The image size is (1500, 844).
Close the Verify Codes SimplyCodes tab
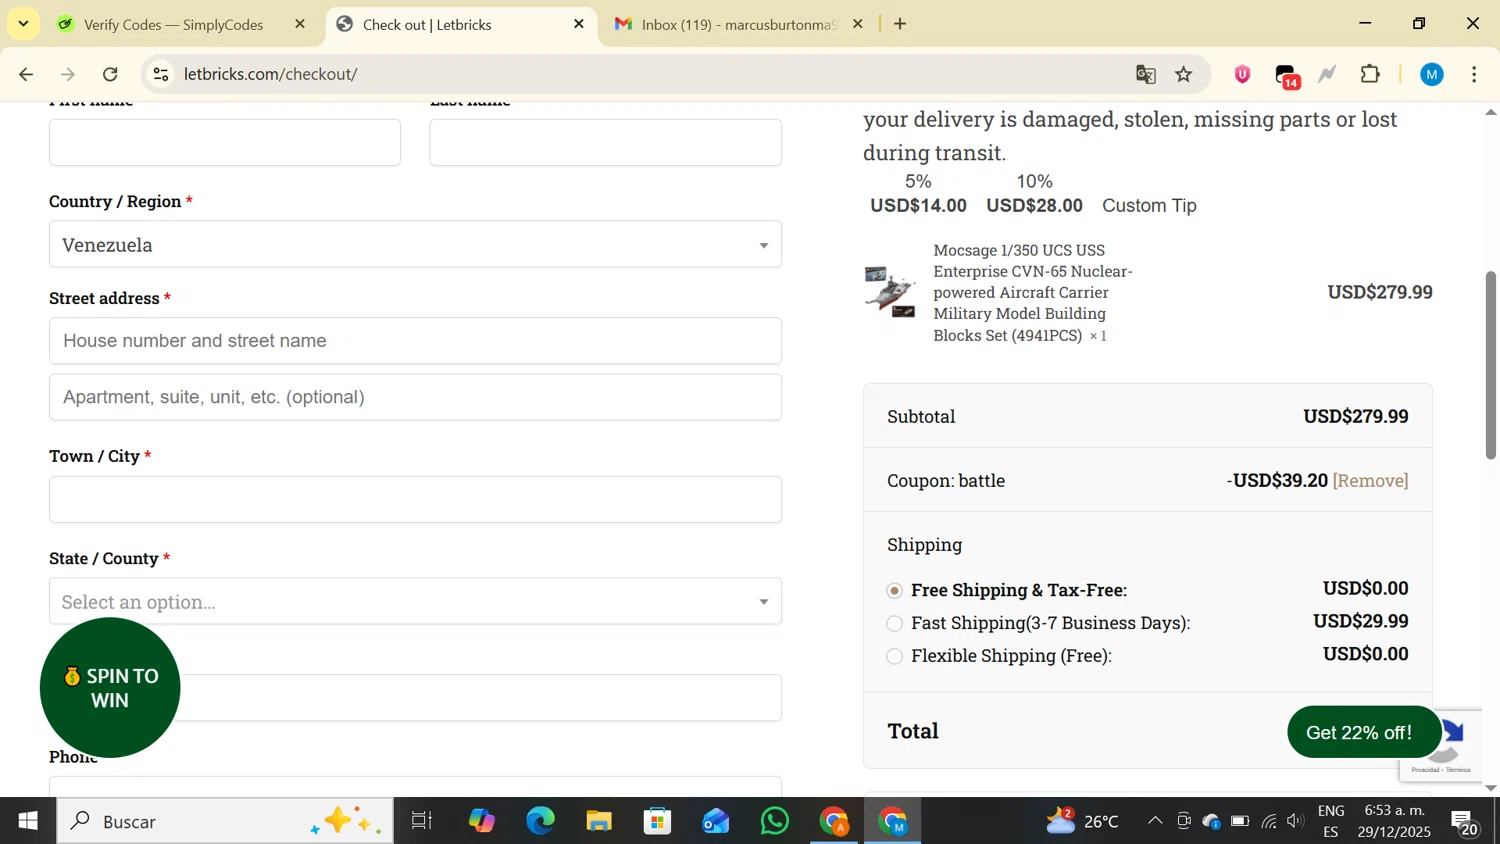tap(300, 24)
